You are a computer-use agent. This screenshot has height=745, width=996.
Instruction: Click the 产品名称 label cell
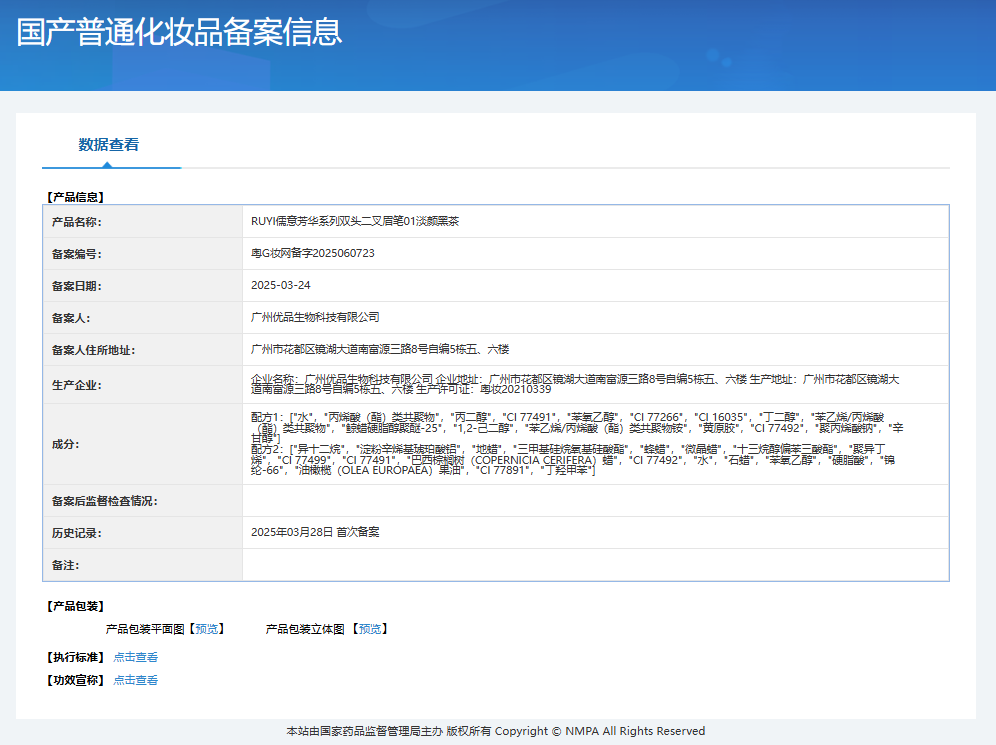coord(142,222)
